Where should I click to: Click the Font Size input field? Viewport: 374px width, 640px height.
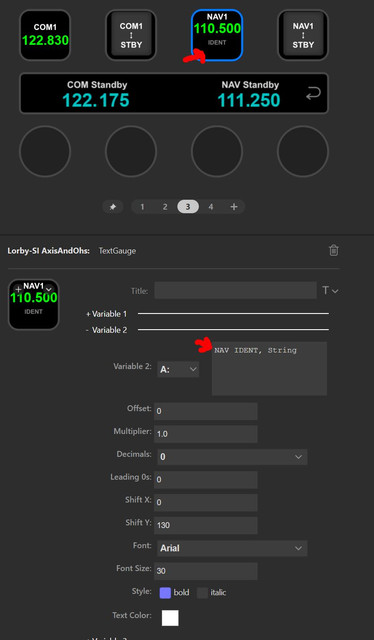(x=206, y=571)
